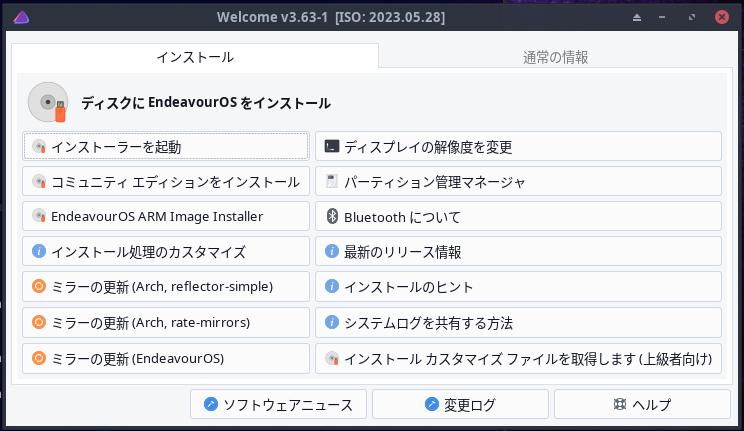744x431 pixels.
Task: Click info icon beside システムログを共有する方法
Action: 332,322
